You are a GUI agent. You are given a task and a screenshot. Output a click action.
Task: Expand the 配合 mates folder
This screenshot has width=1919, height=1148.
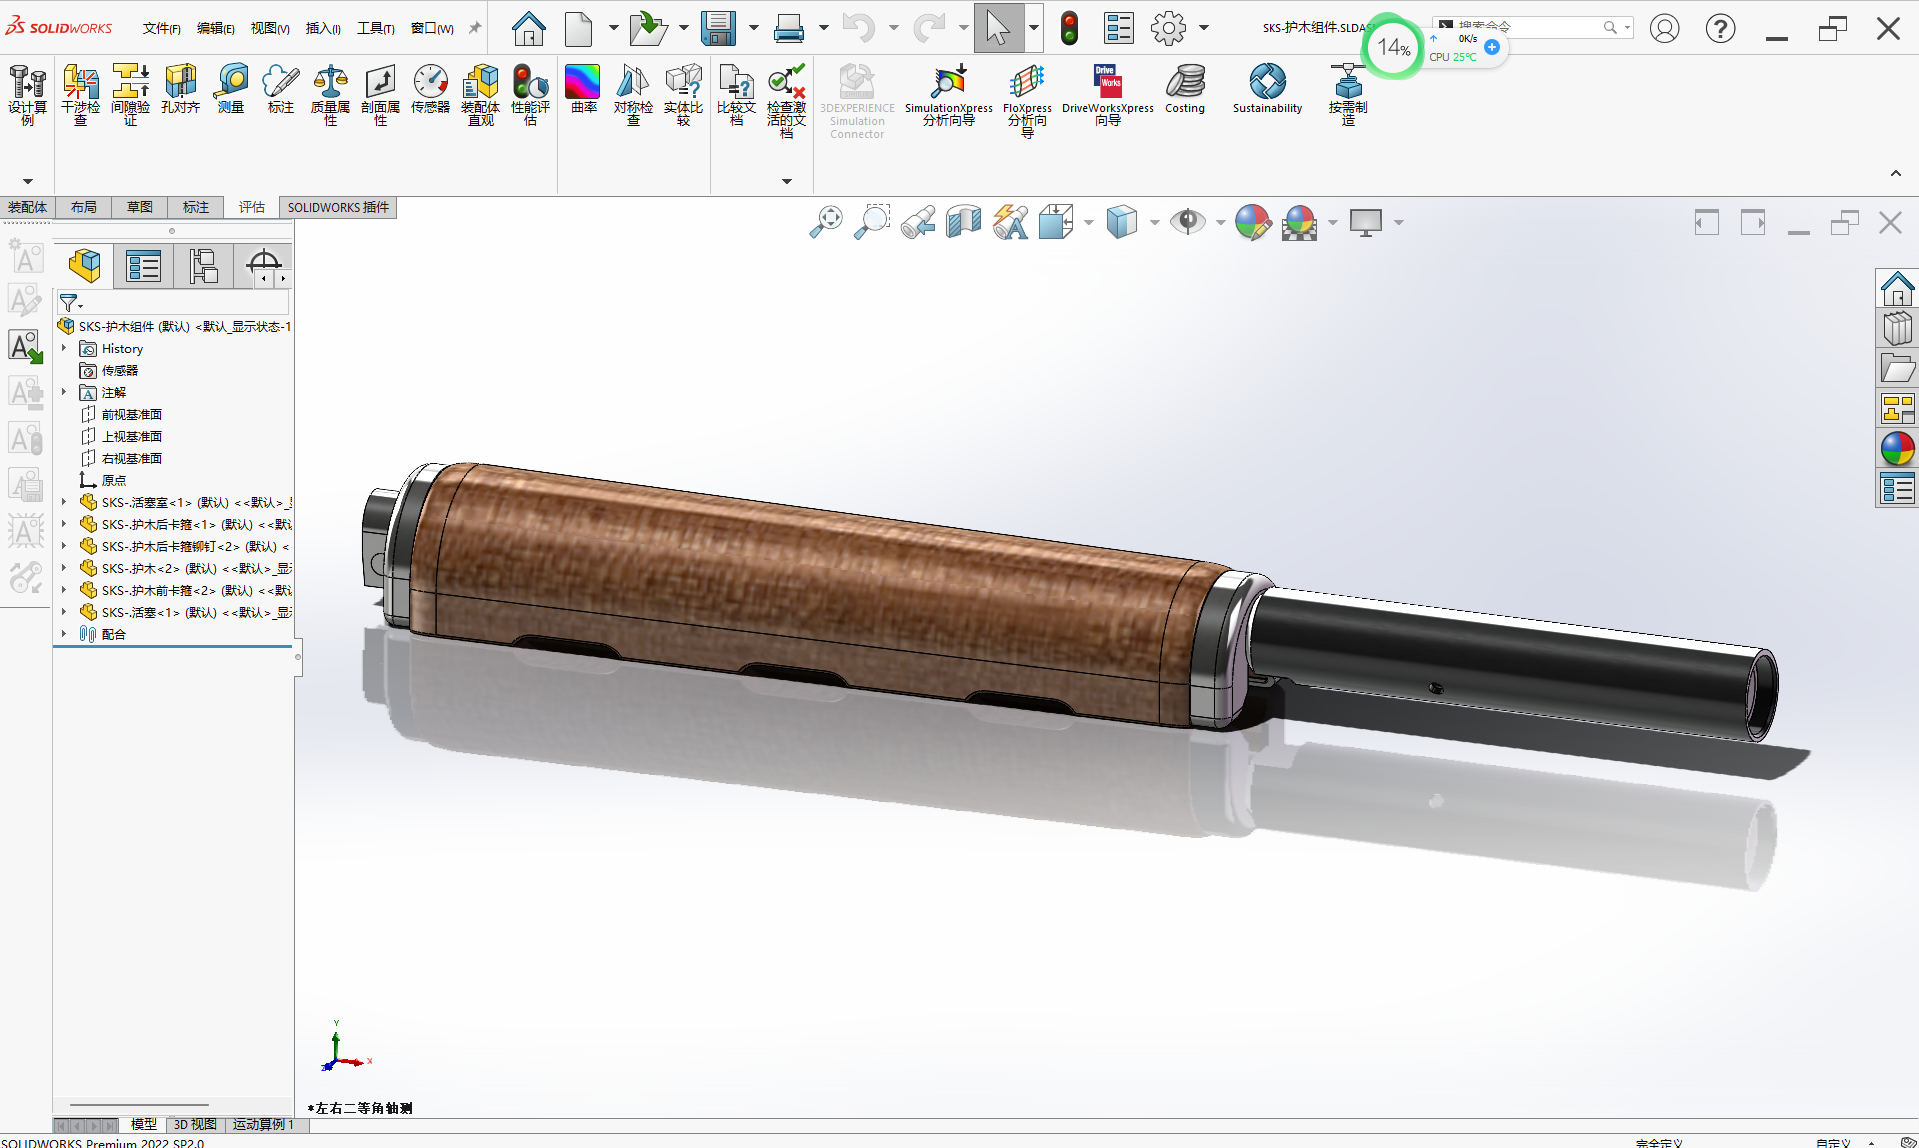click(64, 634)
